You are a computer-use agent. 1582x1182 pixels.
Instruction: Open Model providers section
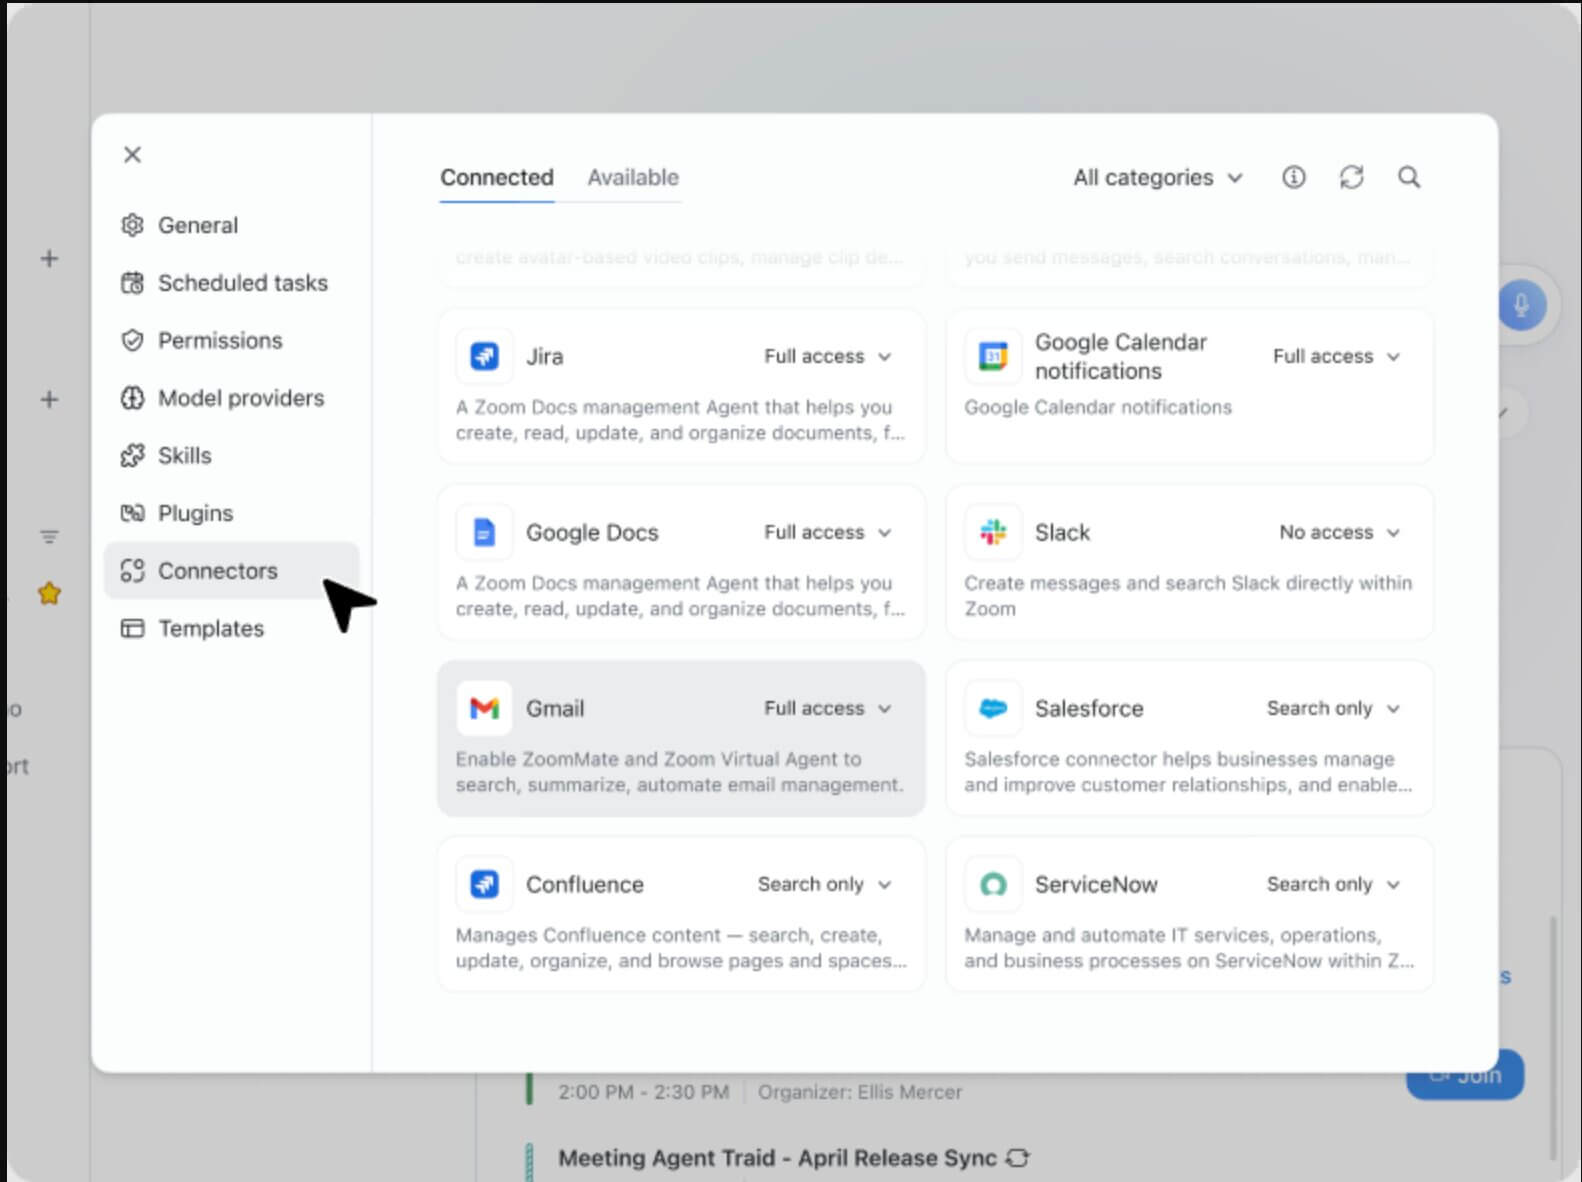[x=231, y=398]
